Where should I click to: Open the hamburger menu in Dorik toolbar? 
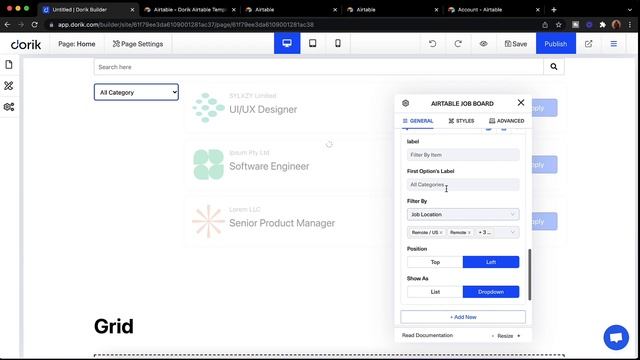point(613,44)
